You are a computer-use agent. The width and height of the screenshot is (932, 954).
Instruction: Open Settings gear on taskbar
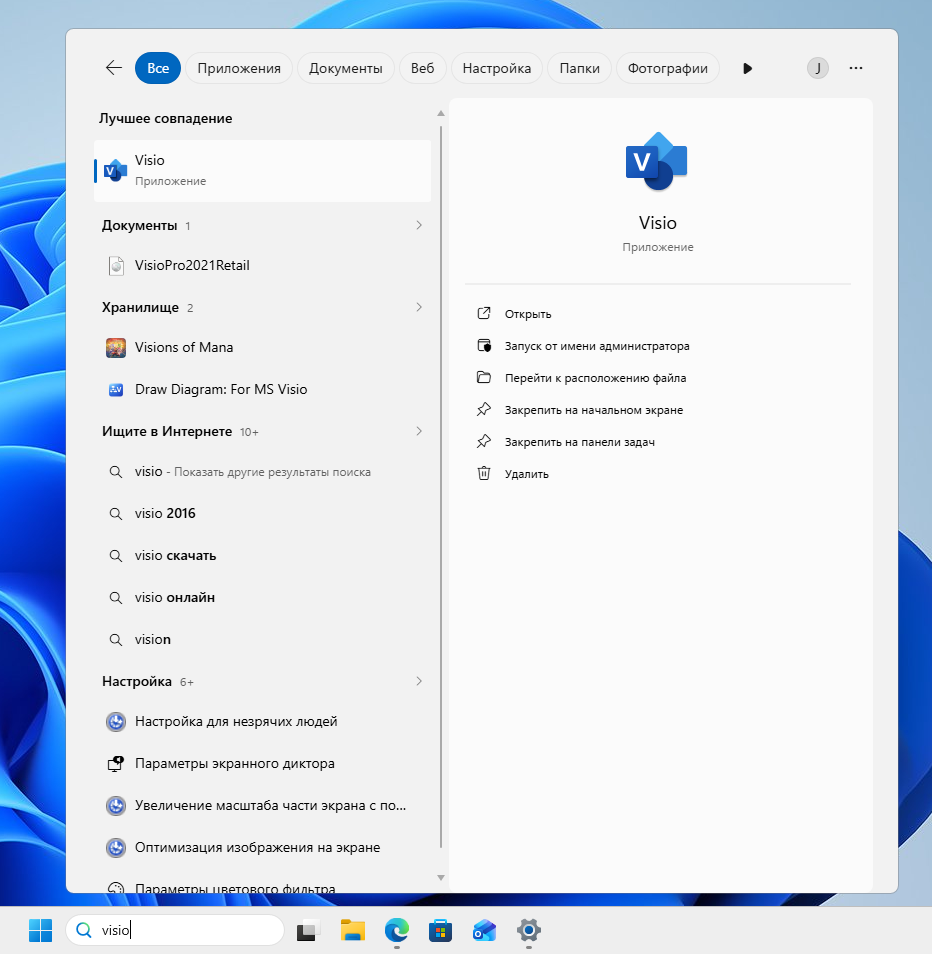(x=529, y=930)
